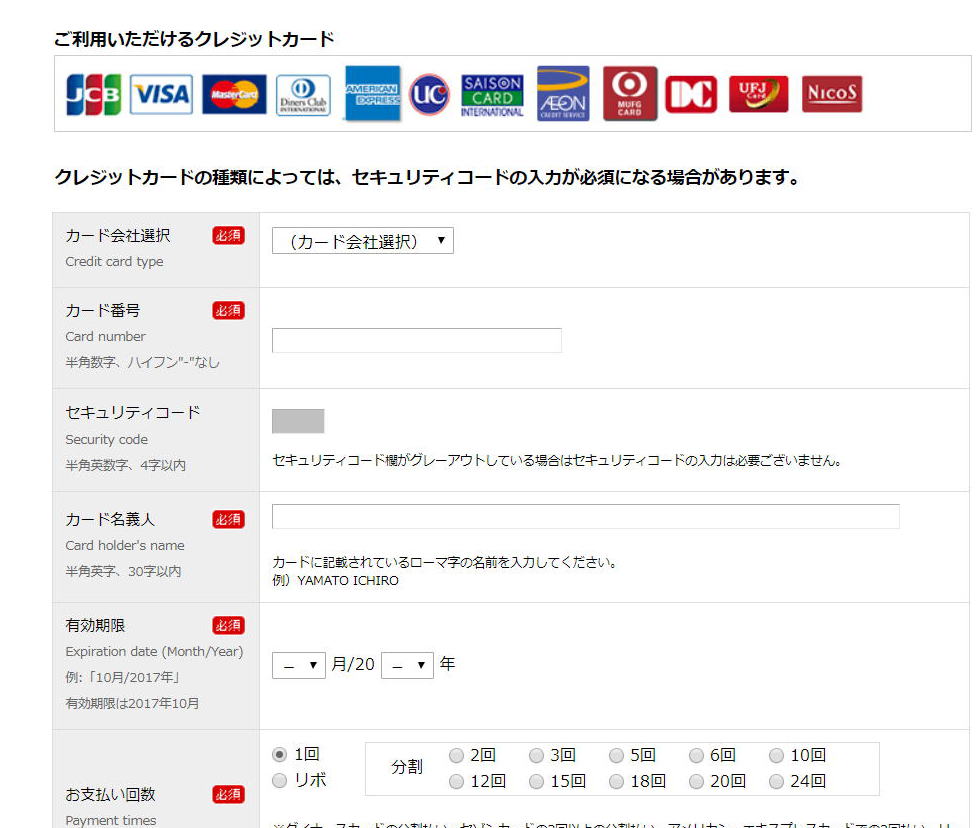Select the 6回 installment option
The width and height of the screenshot is (976, 828).
(x=696, y=755)
